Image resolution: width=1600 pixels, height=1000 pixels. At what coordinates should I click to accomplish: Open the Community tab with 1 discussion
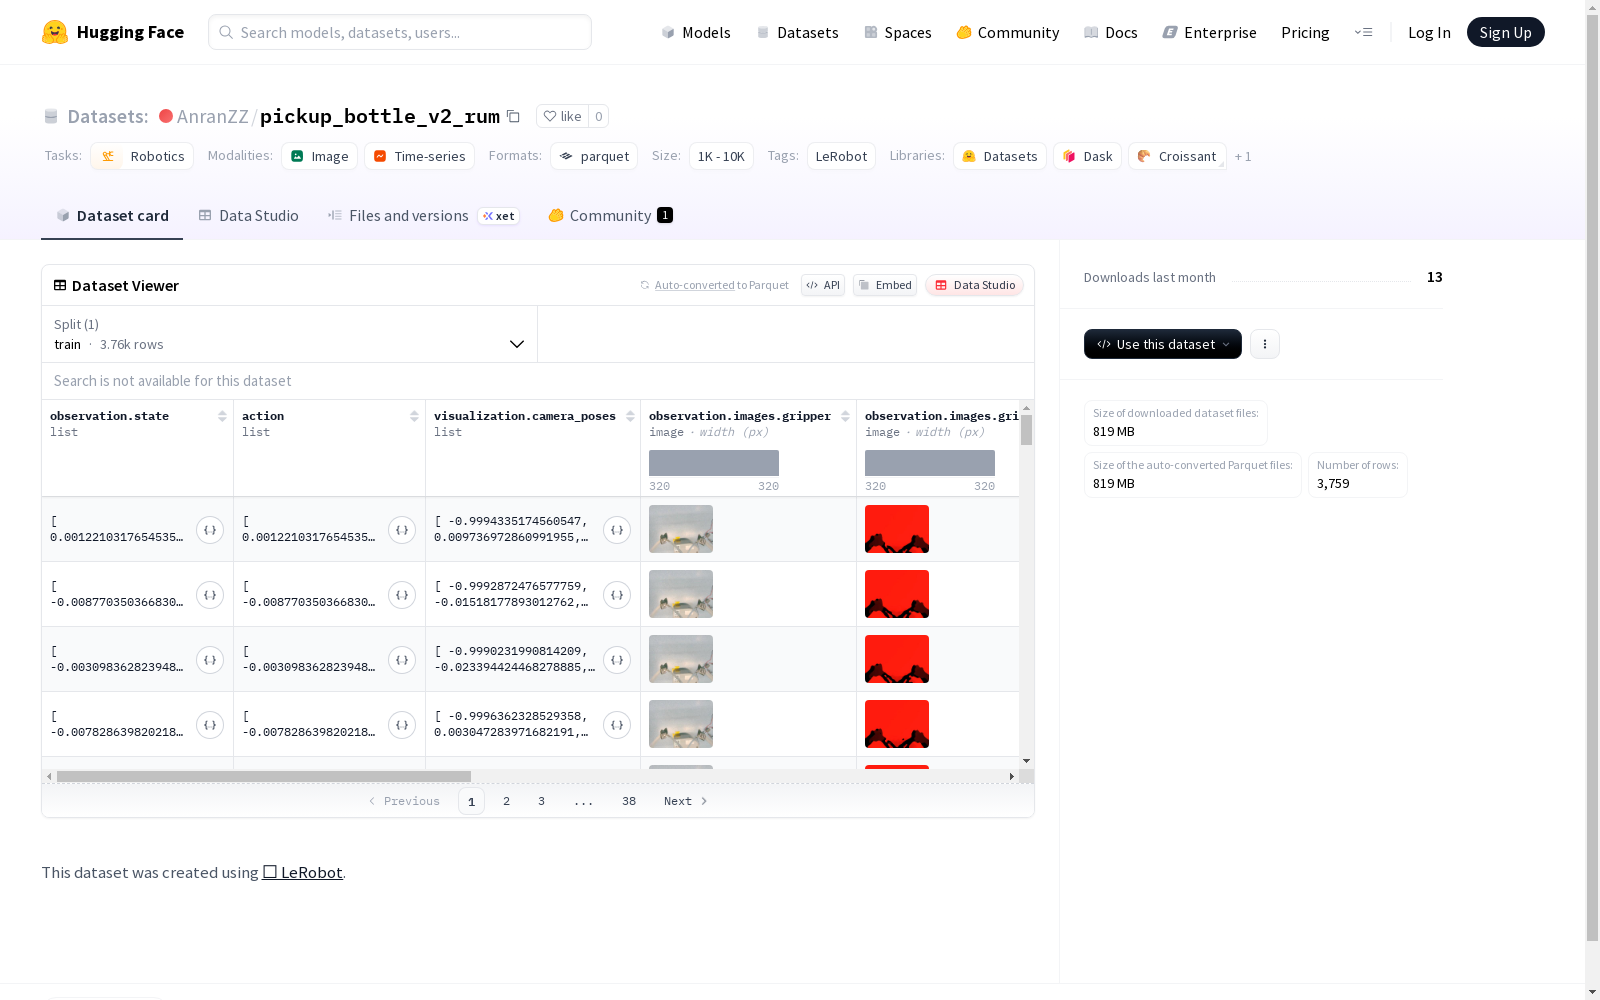[610, 216]
